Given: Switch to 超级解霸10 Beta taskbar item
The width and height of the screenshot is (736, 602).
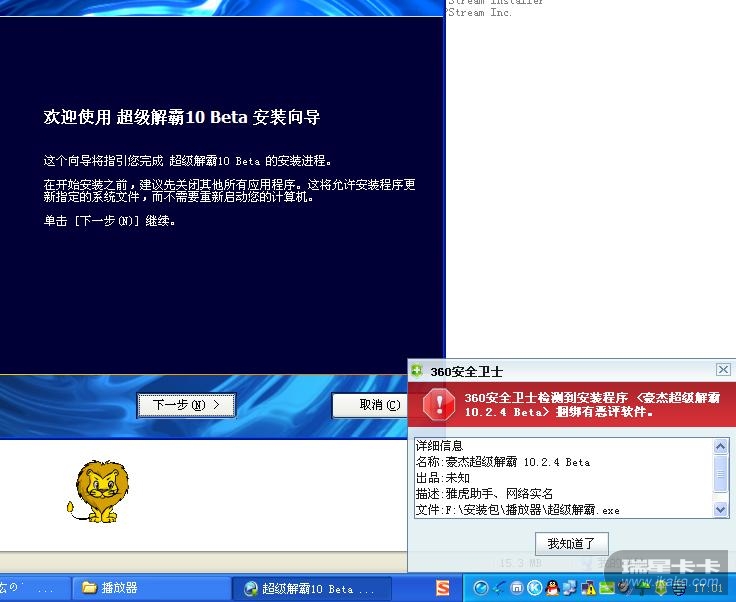Looking at the screenshot, I should (x=312, y=588).
